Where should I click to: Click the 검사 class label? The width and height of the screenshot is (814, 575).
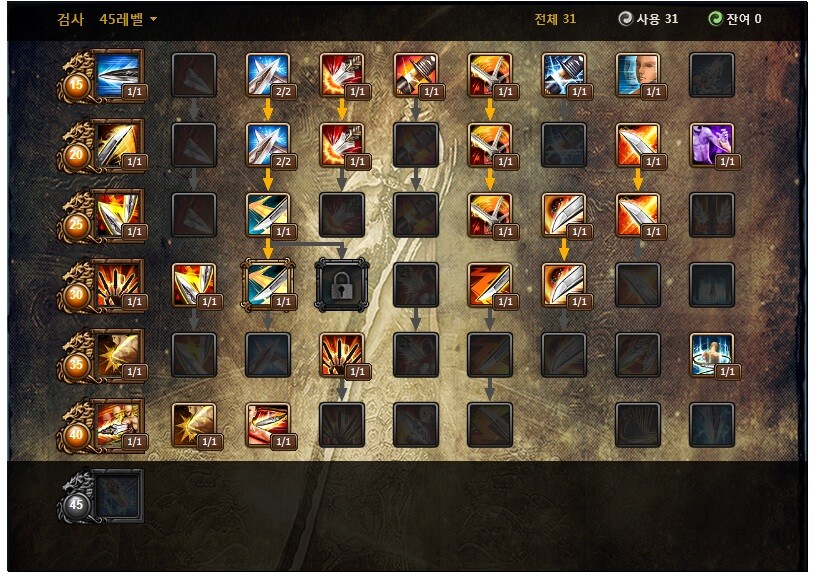[x=71, y=19]
